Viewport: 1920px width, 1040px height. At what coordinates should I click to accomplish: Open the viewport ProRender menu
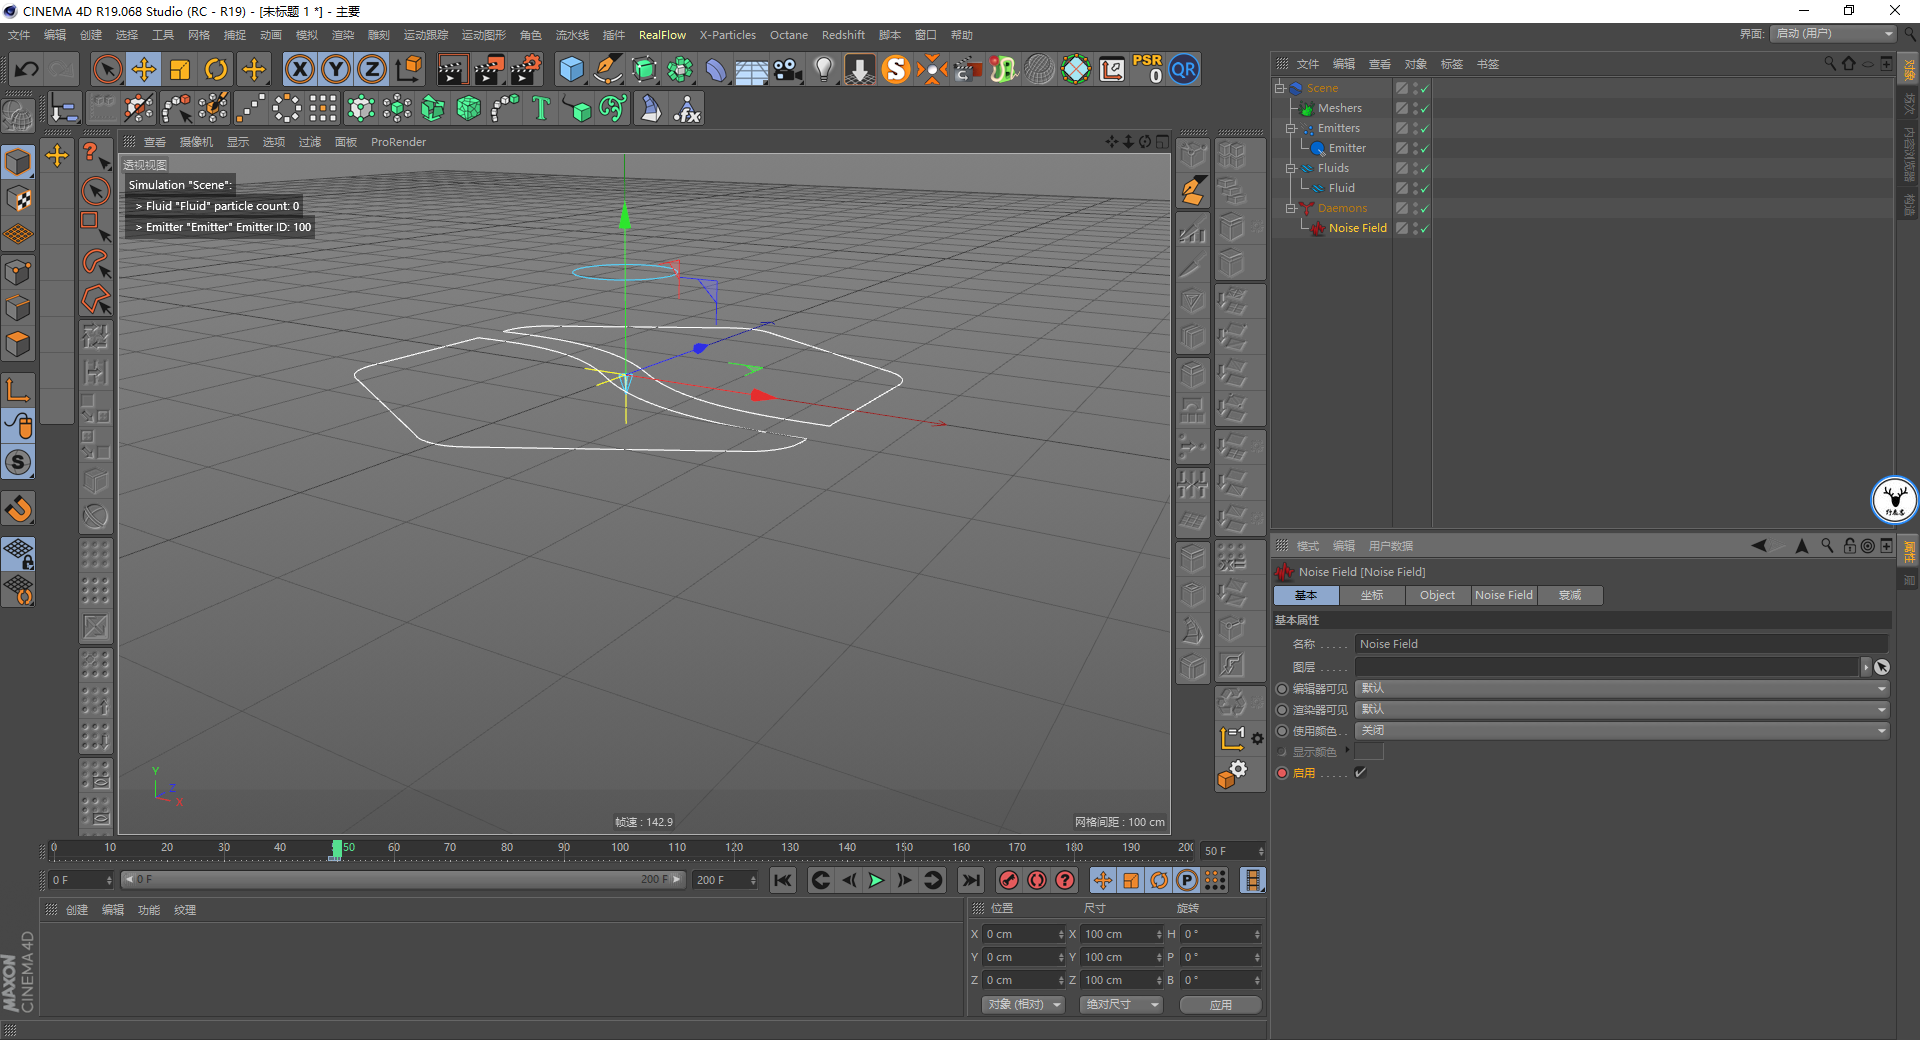pyautogui.click(x=398, y=142)
